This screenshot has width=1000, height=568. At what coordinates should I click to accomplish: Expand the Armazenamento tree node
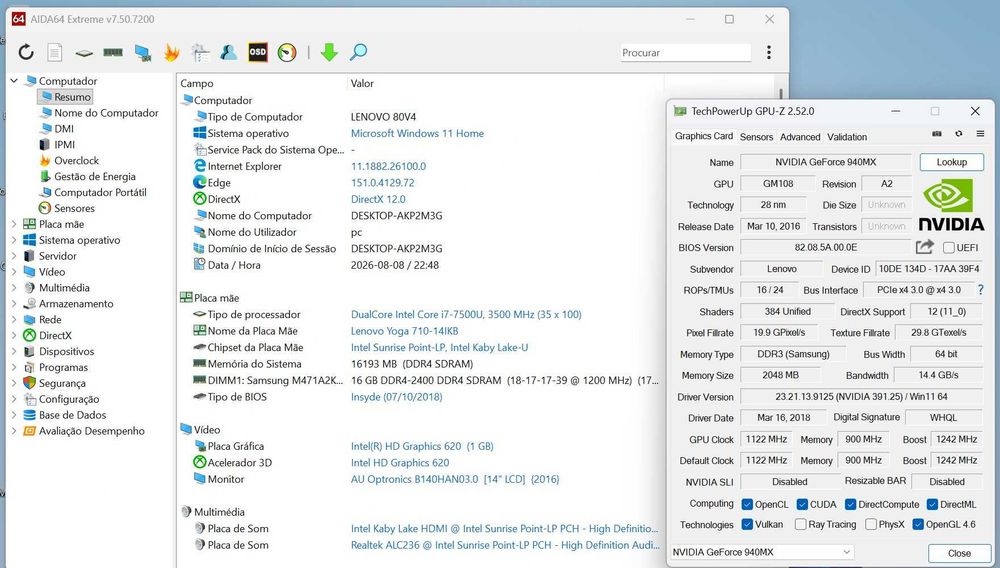(14, 303)
